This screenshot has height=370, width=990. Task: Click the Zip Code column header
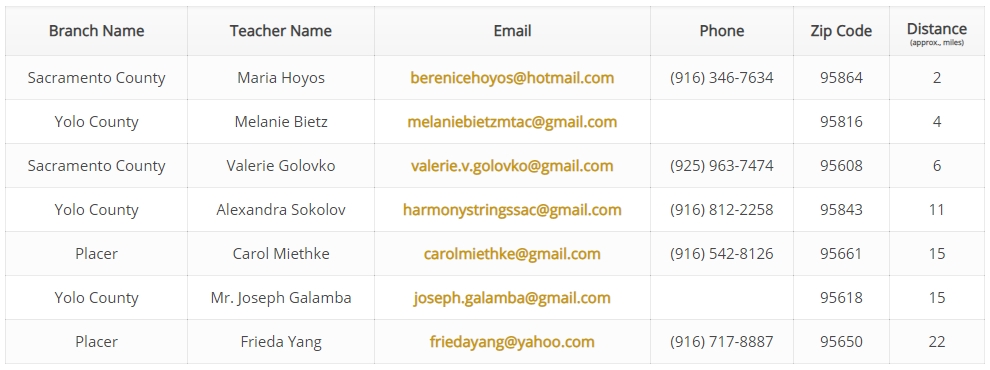[841, 31]
